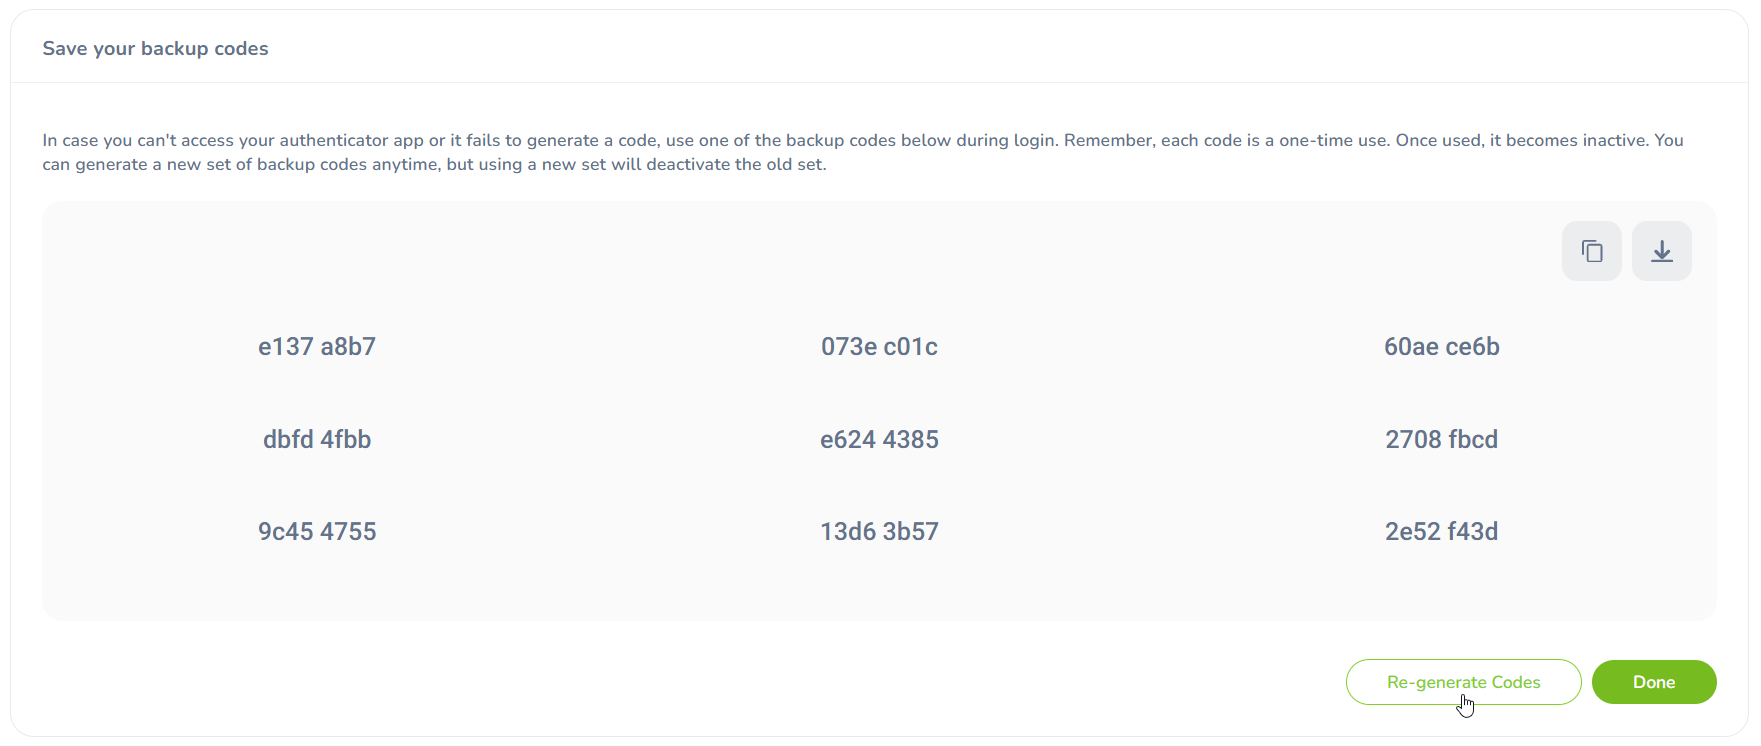The image size is (1761, 746).
Task: Download the backup codes file
Action: [1661, 251]
